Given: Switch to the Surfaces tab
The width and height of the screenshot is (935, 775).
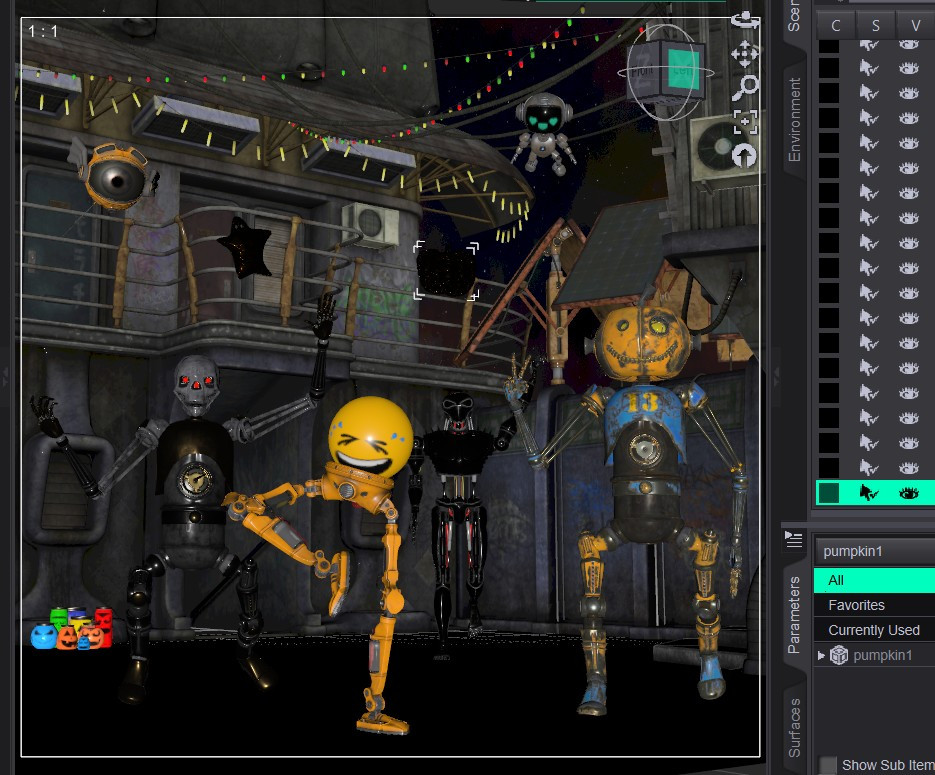Looking at the screenshot, I should 794,728.
